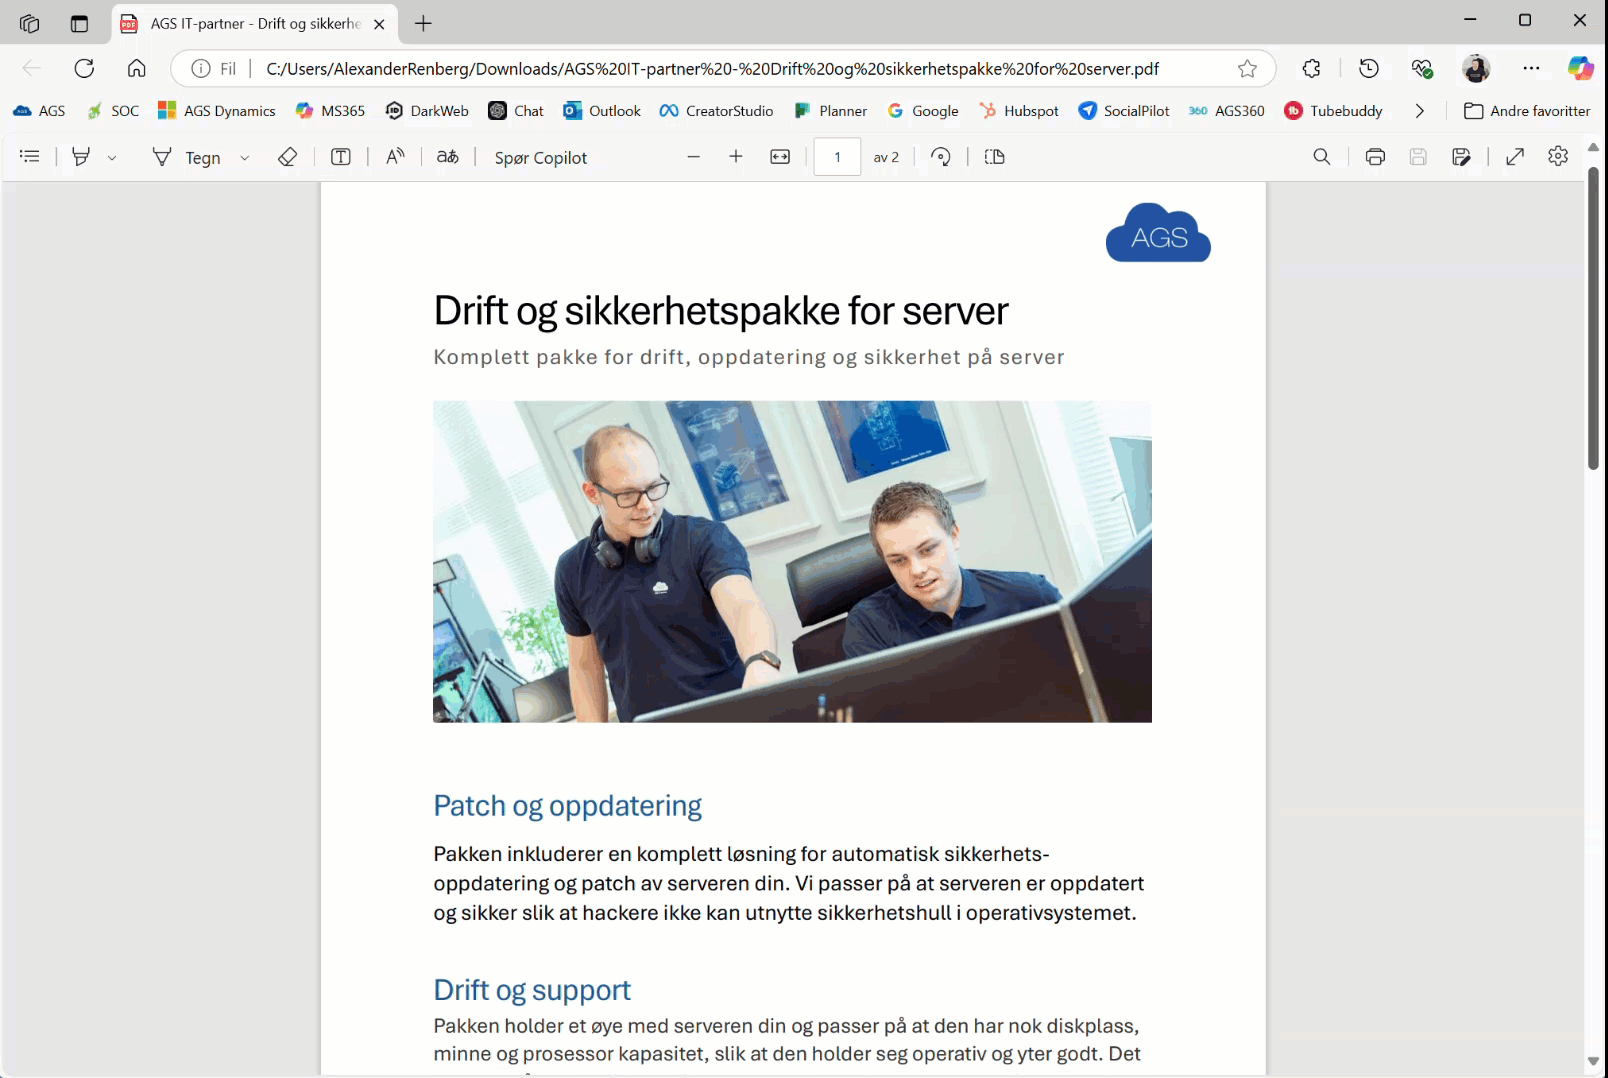The width and height of the screenshot is (1608, 1078).
Task: Open Hubspot bookmark
Action: point(1019,111)
